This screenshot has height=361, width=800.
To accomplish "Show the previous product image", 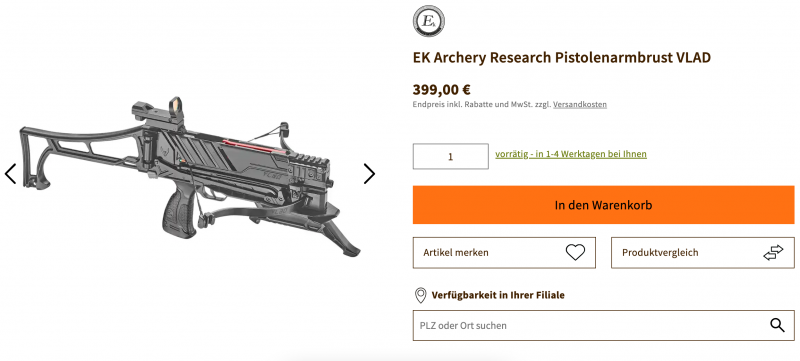I will [11, 174].
